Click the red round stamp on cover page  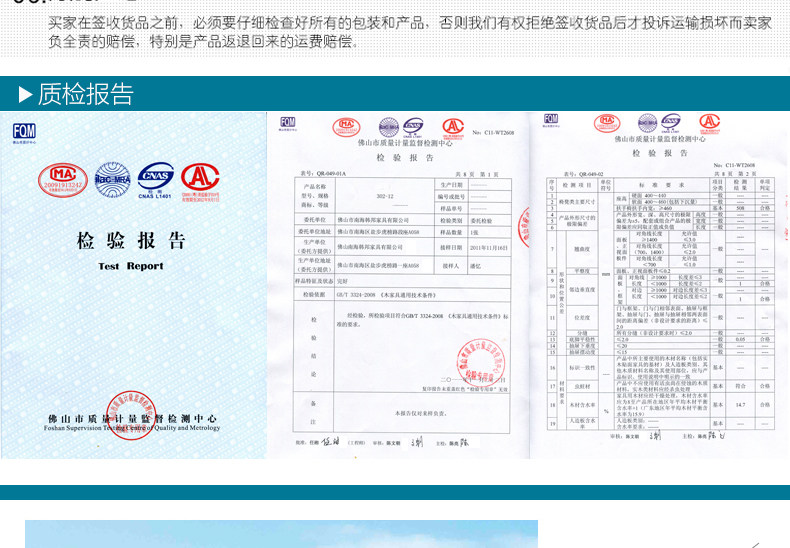(x=131, y=415)
